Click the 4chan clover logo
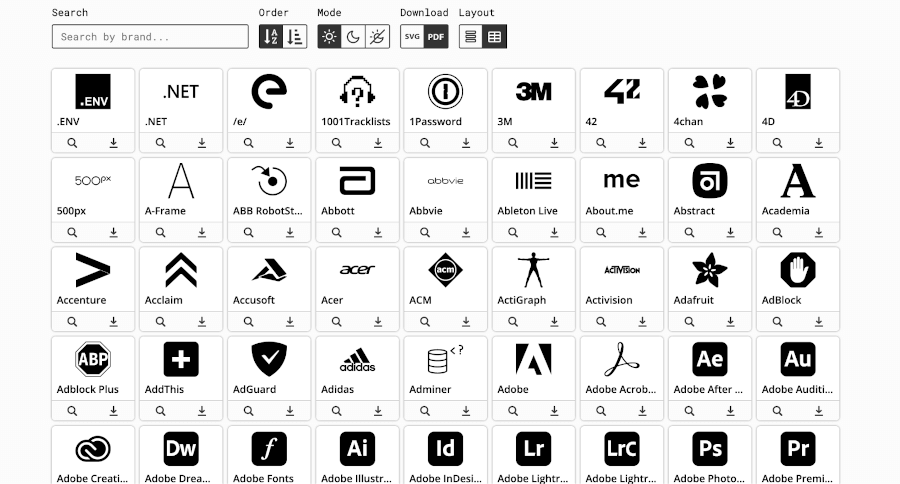Image resolution: width=900 pixels, height=484 pixels. pyautogui.click(x=710, y=91)
